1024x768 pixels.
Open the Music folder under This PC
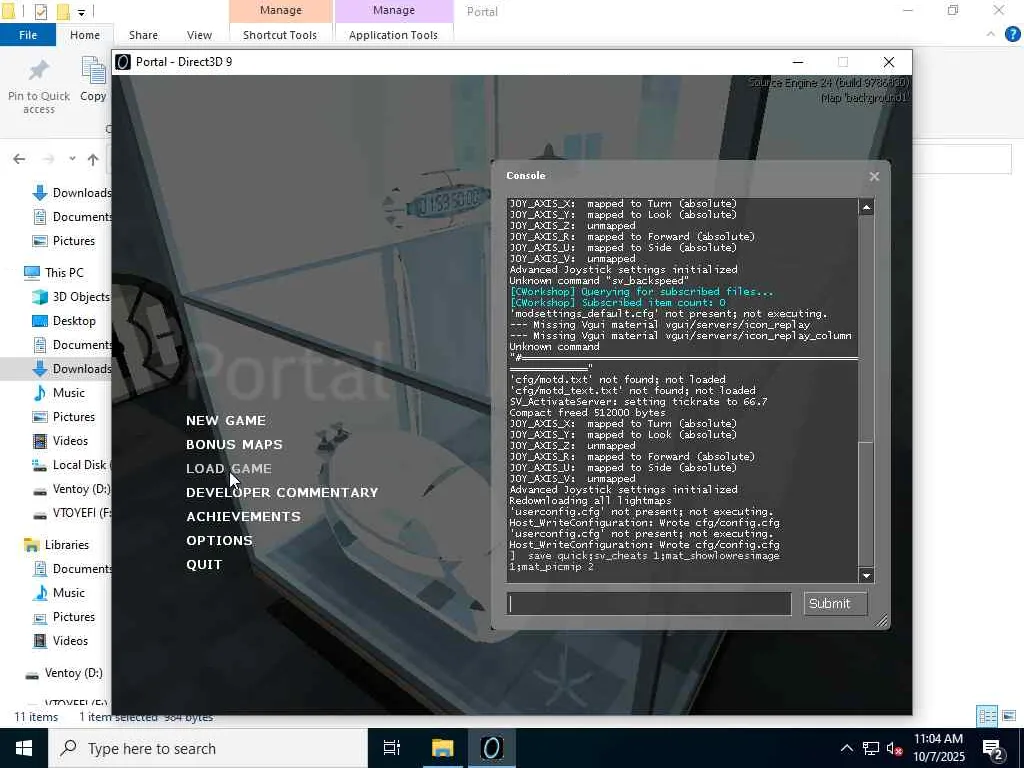[x=59, y=393]
